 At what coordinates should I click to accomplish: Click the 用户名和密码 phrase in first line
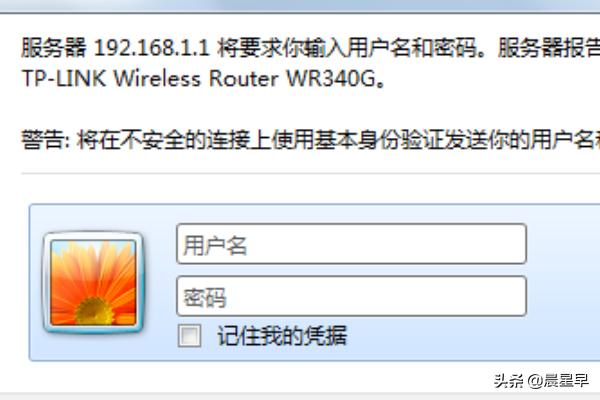[x=412, y=48]
